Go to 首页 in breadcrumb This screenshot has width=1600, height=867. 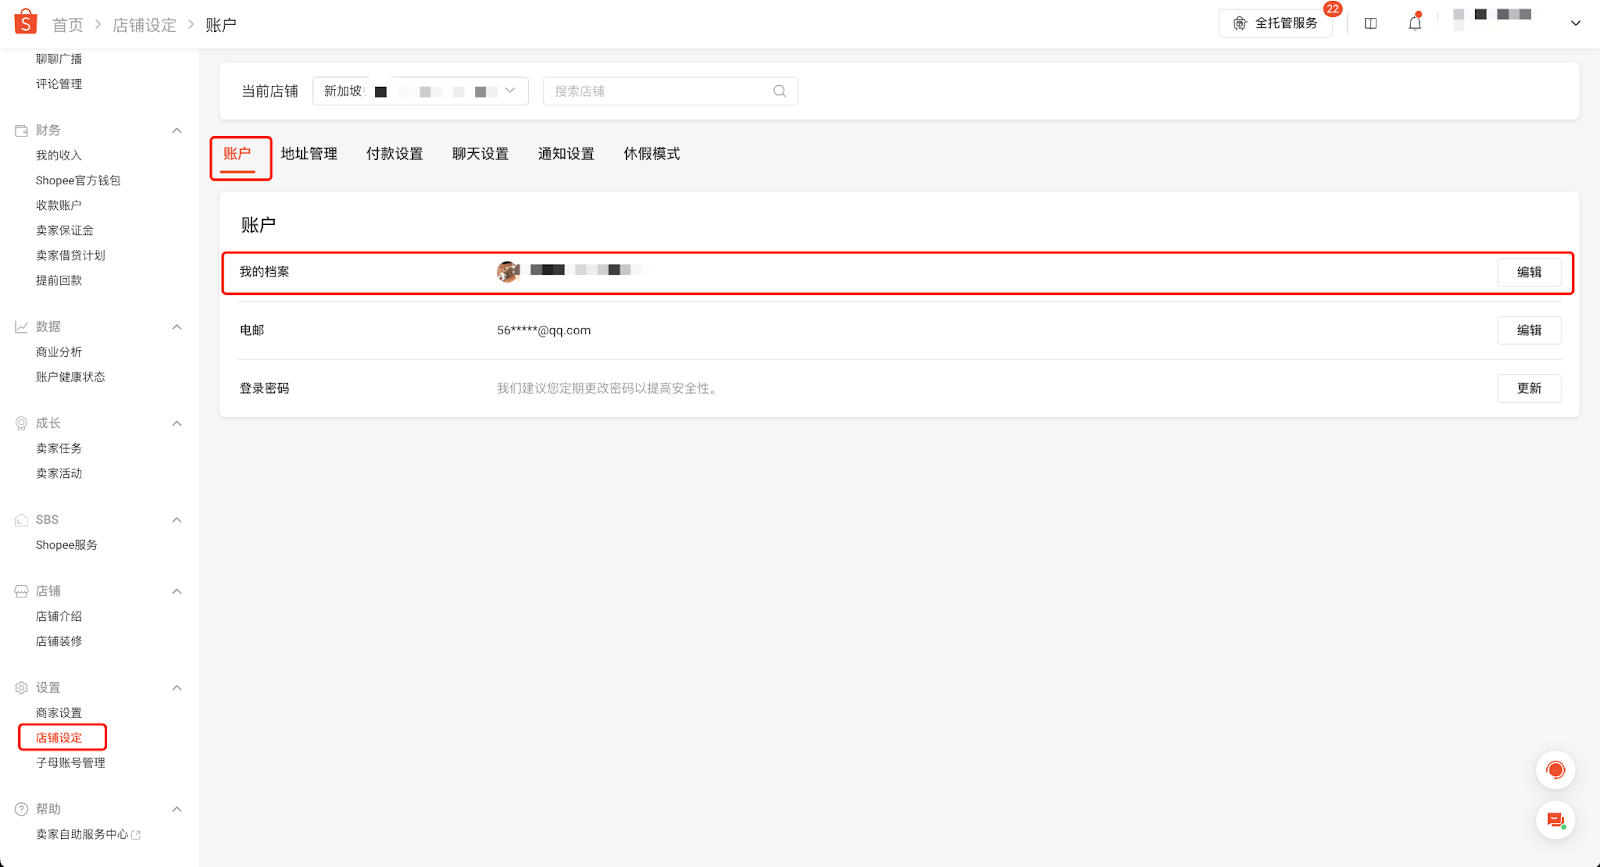(x=68, y=25)
